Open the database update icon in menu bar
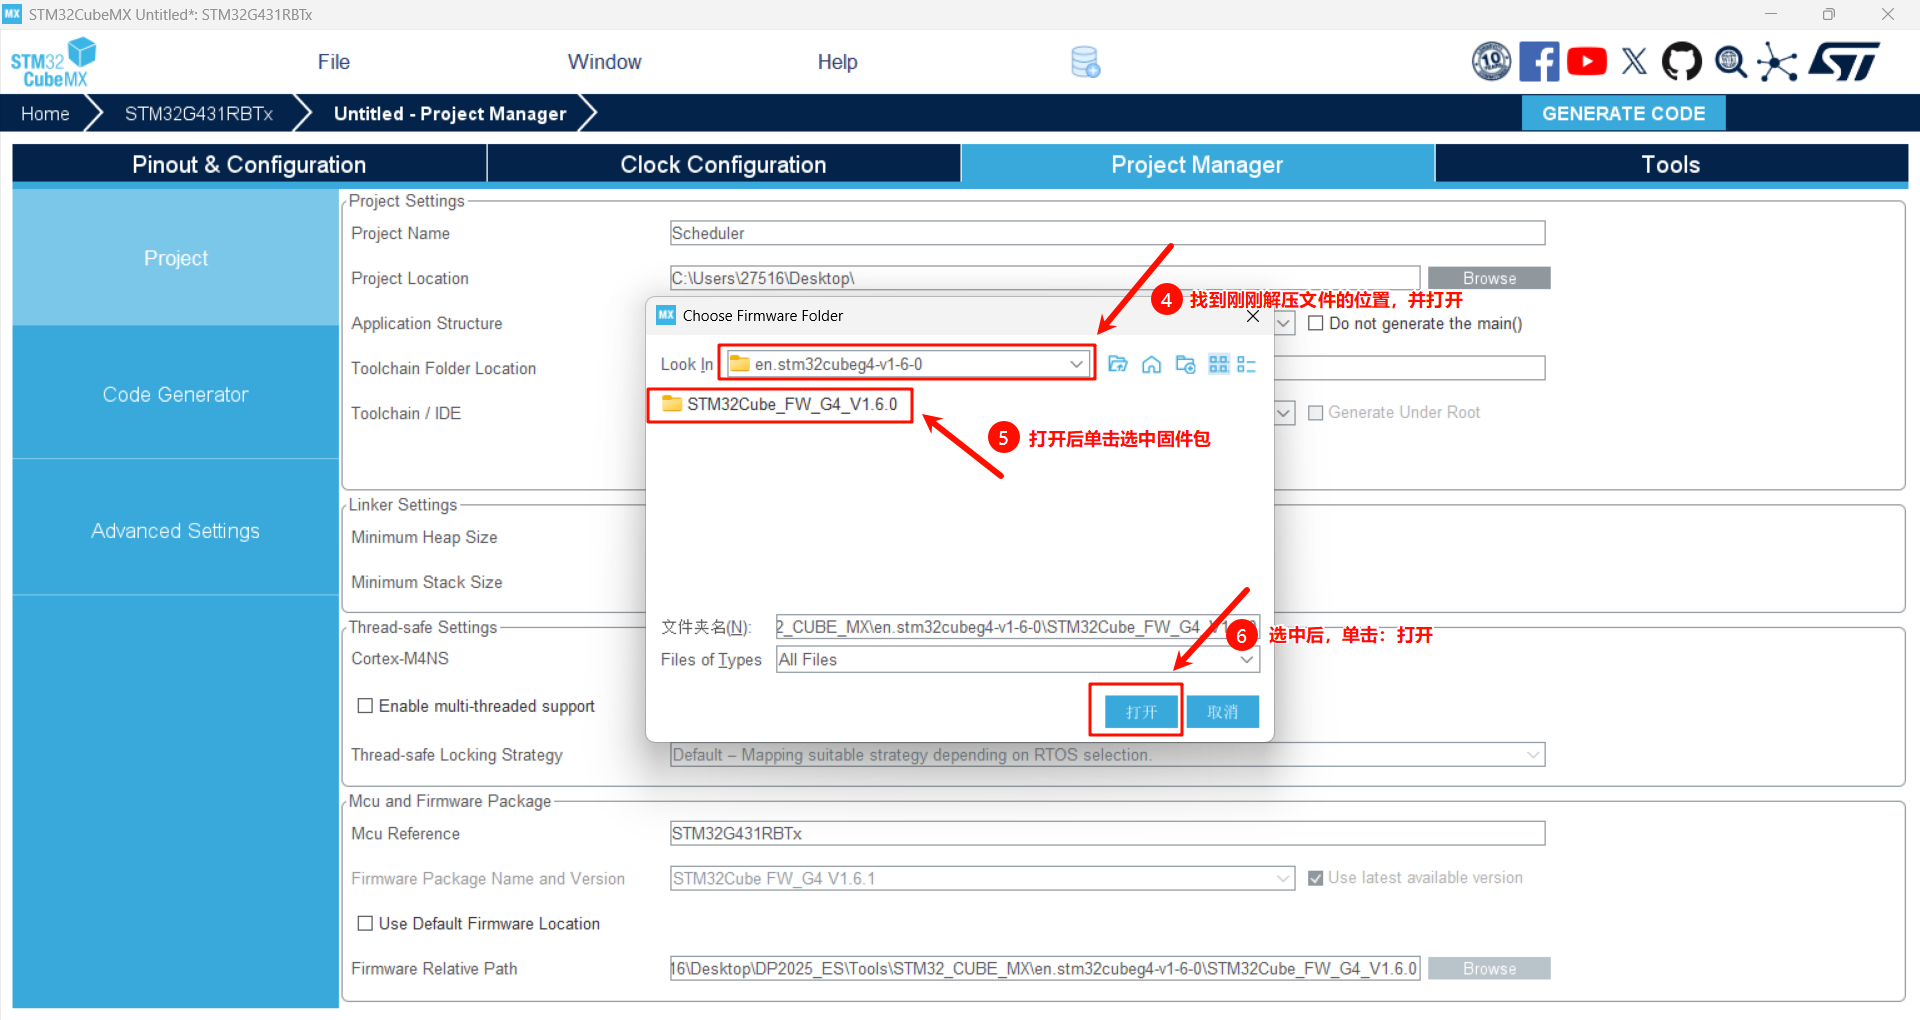The width and height of the screenshot is (1920, 1020). point(1085,62)
